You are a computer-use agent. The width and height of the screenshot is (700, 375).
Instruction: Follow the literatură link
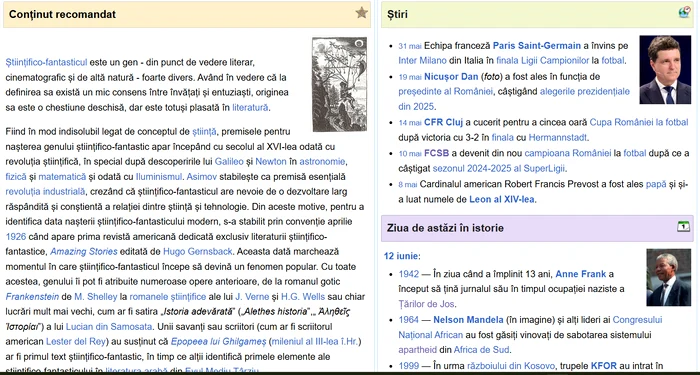click(250, 108)
